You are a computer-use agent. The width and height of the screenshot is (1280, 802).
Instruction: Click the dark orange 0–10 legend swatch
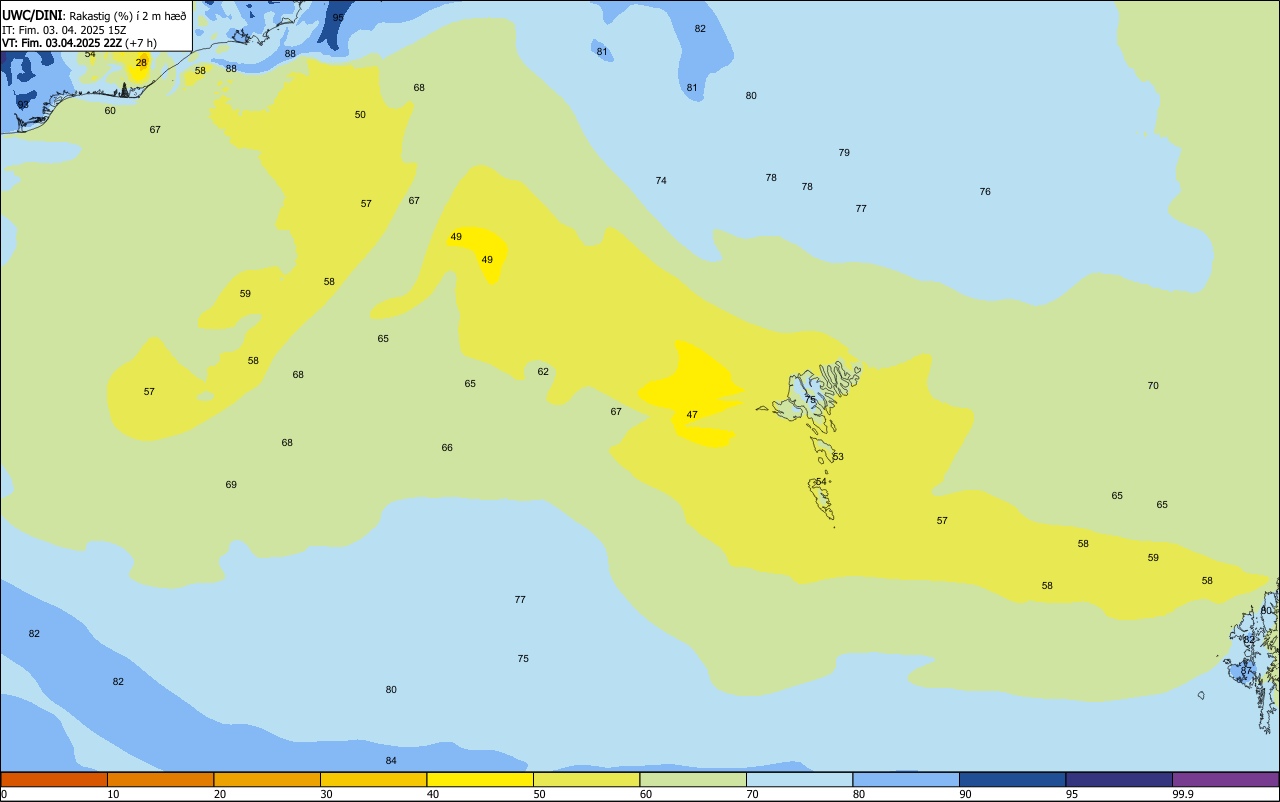tap(54, 779)
